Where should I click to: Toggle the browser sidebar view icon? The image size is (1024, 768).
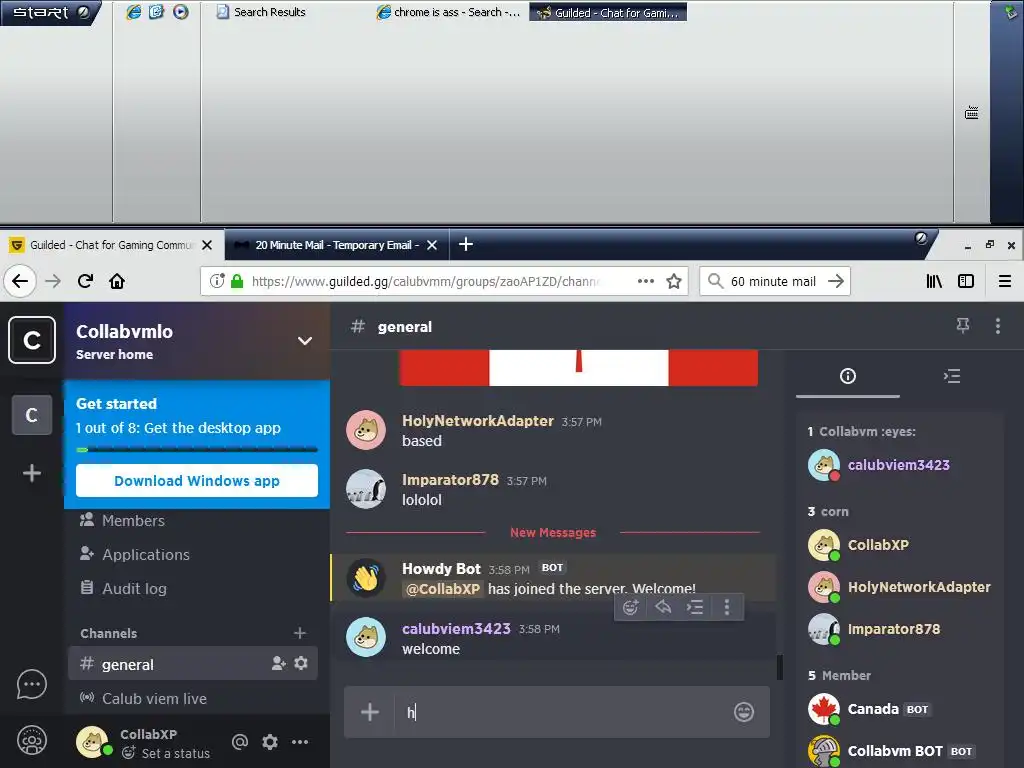[965, 281]
